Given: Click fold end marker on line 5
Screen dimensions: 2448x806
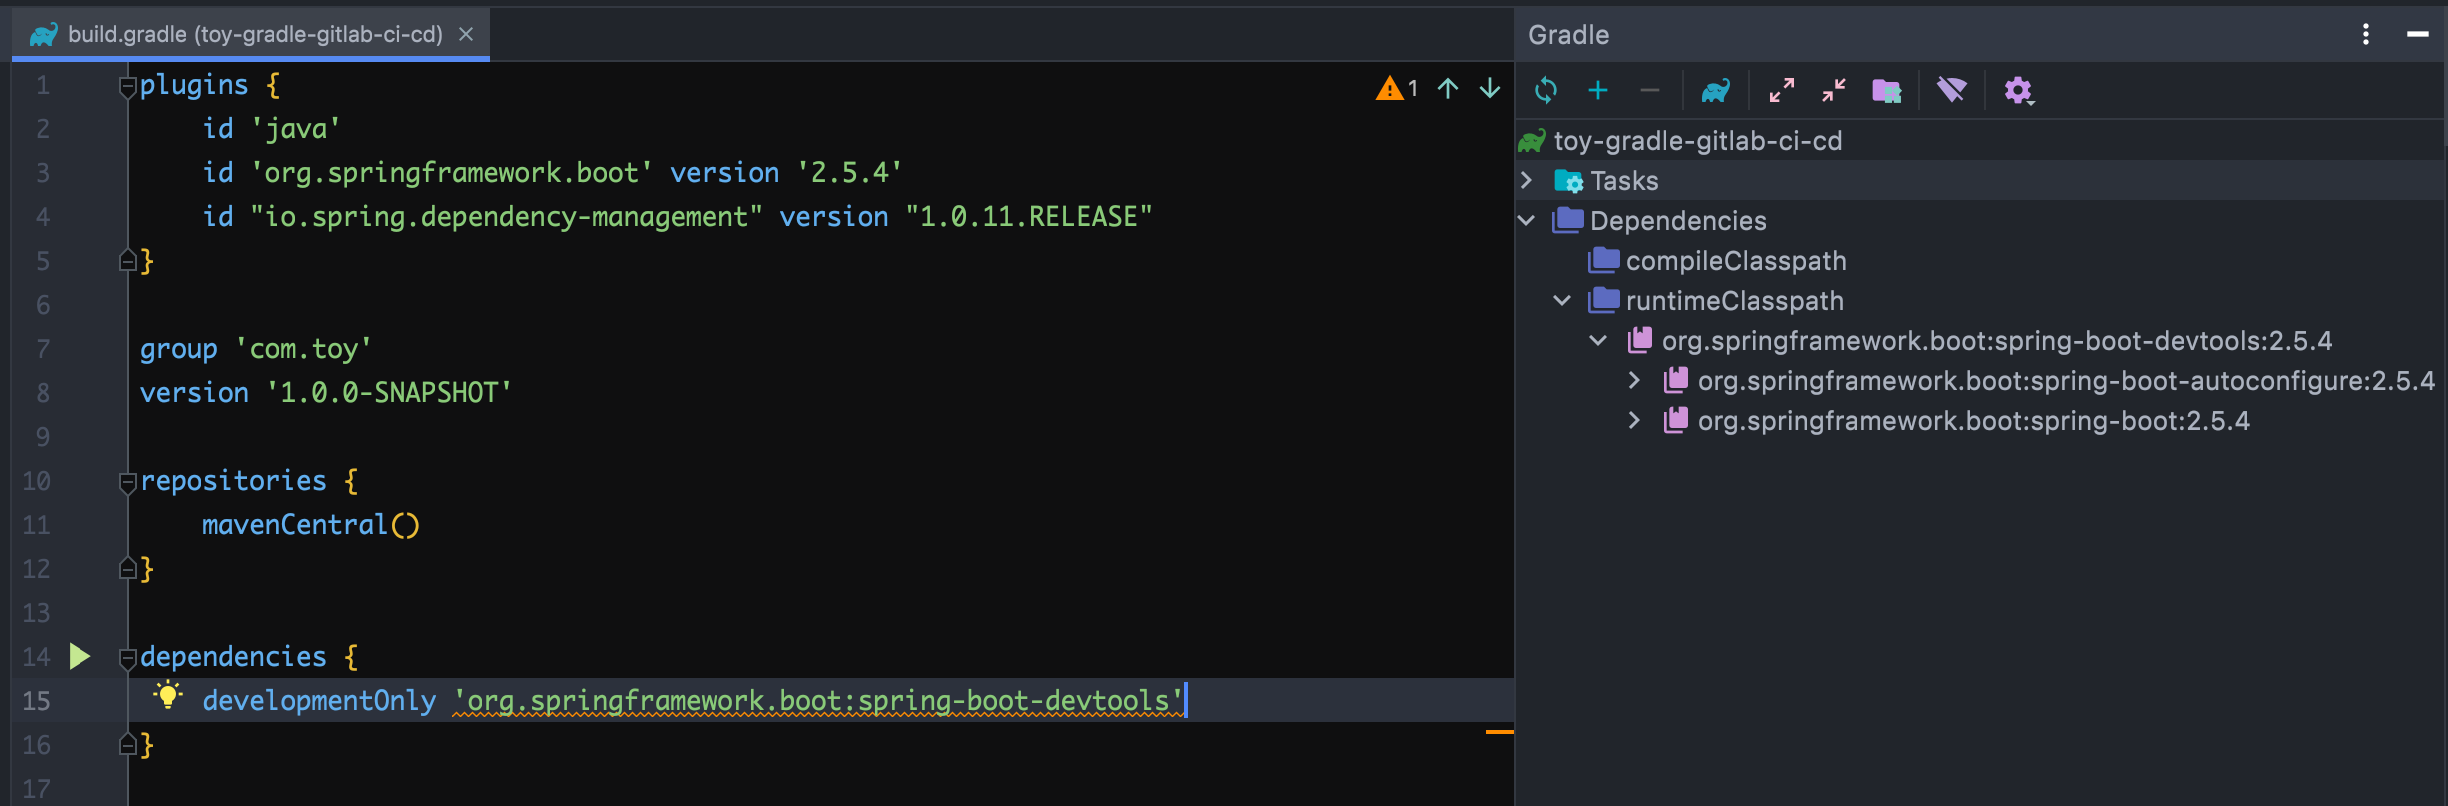Looking at the screenshot, I should [127, 260].
